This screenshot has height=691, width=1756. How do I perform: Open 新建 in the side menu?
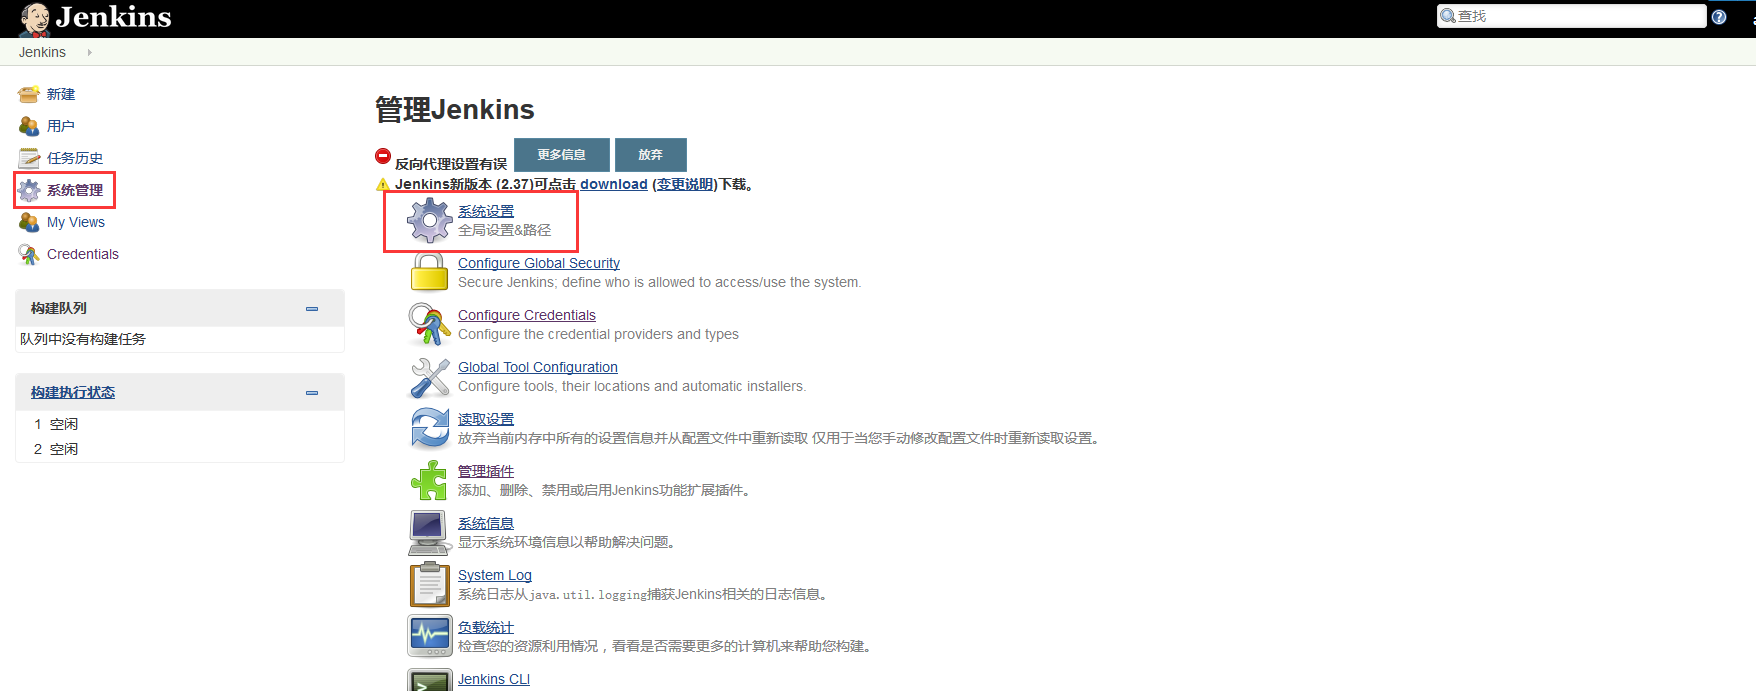(x=61, y=94)
